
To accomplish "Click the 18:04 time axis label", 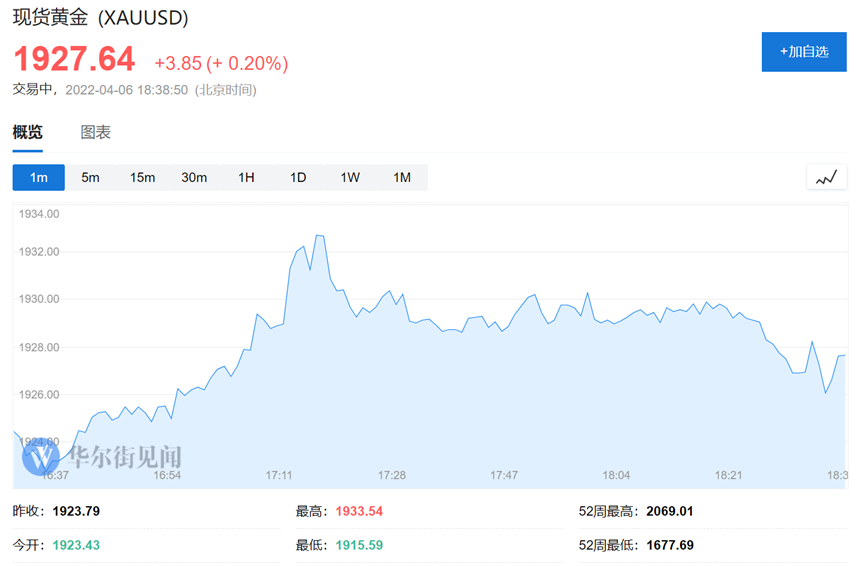I will [x=616, y=475].
